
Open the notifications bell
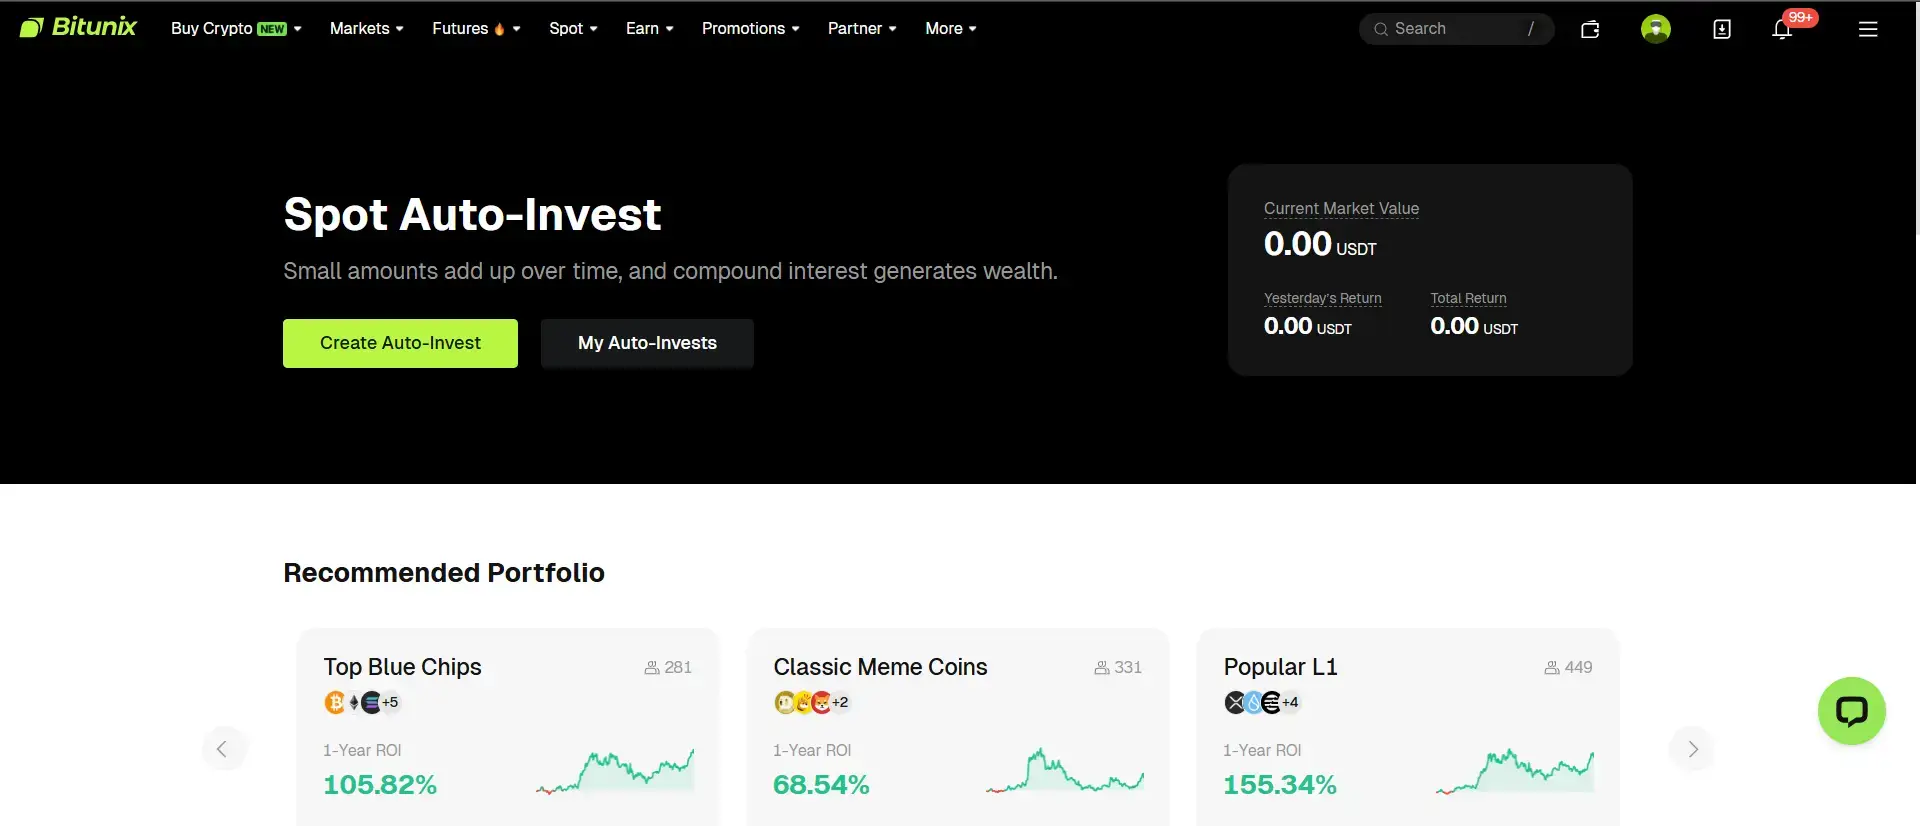point(1782,29)
